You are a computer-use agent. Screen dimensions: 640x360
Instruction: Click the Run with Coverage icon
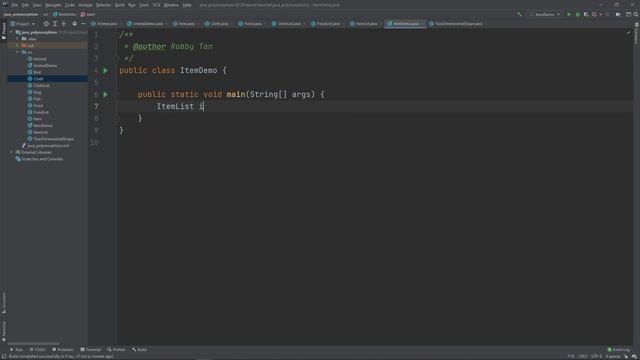pos(586,14)
